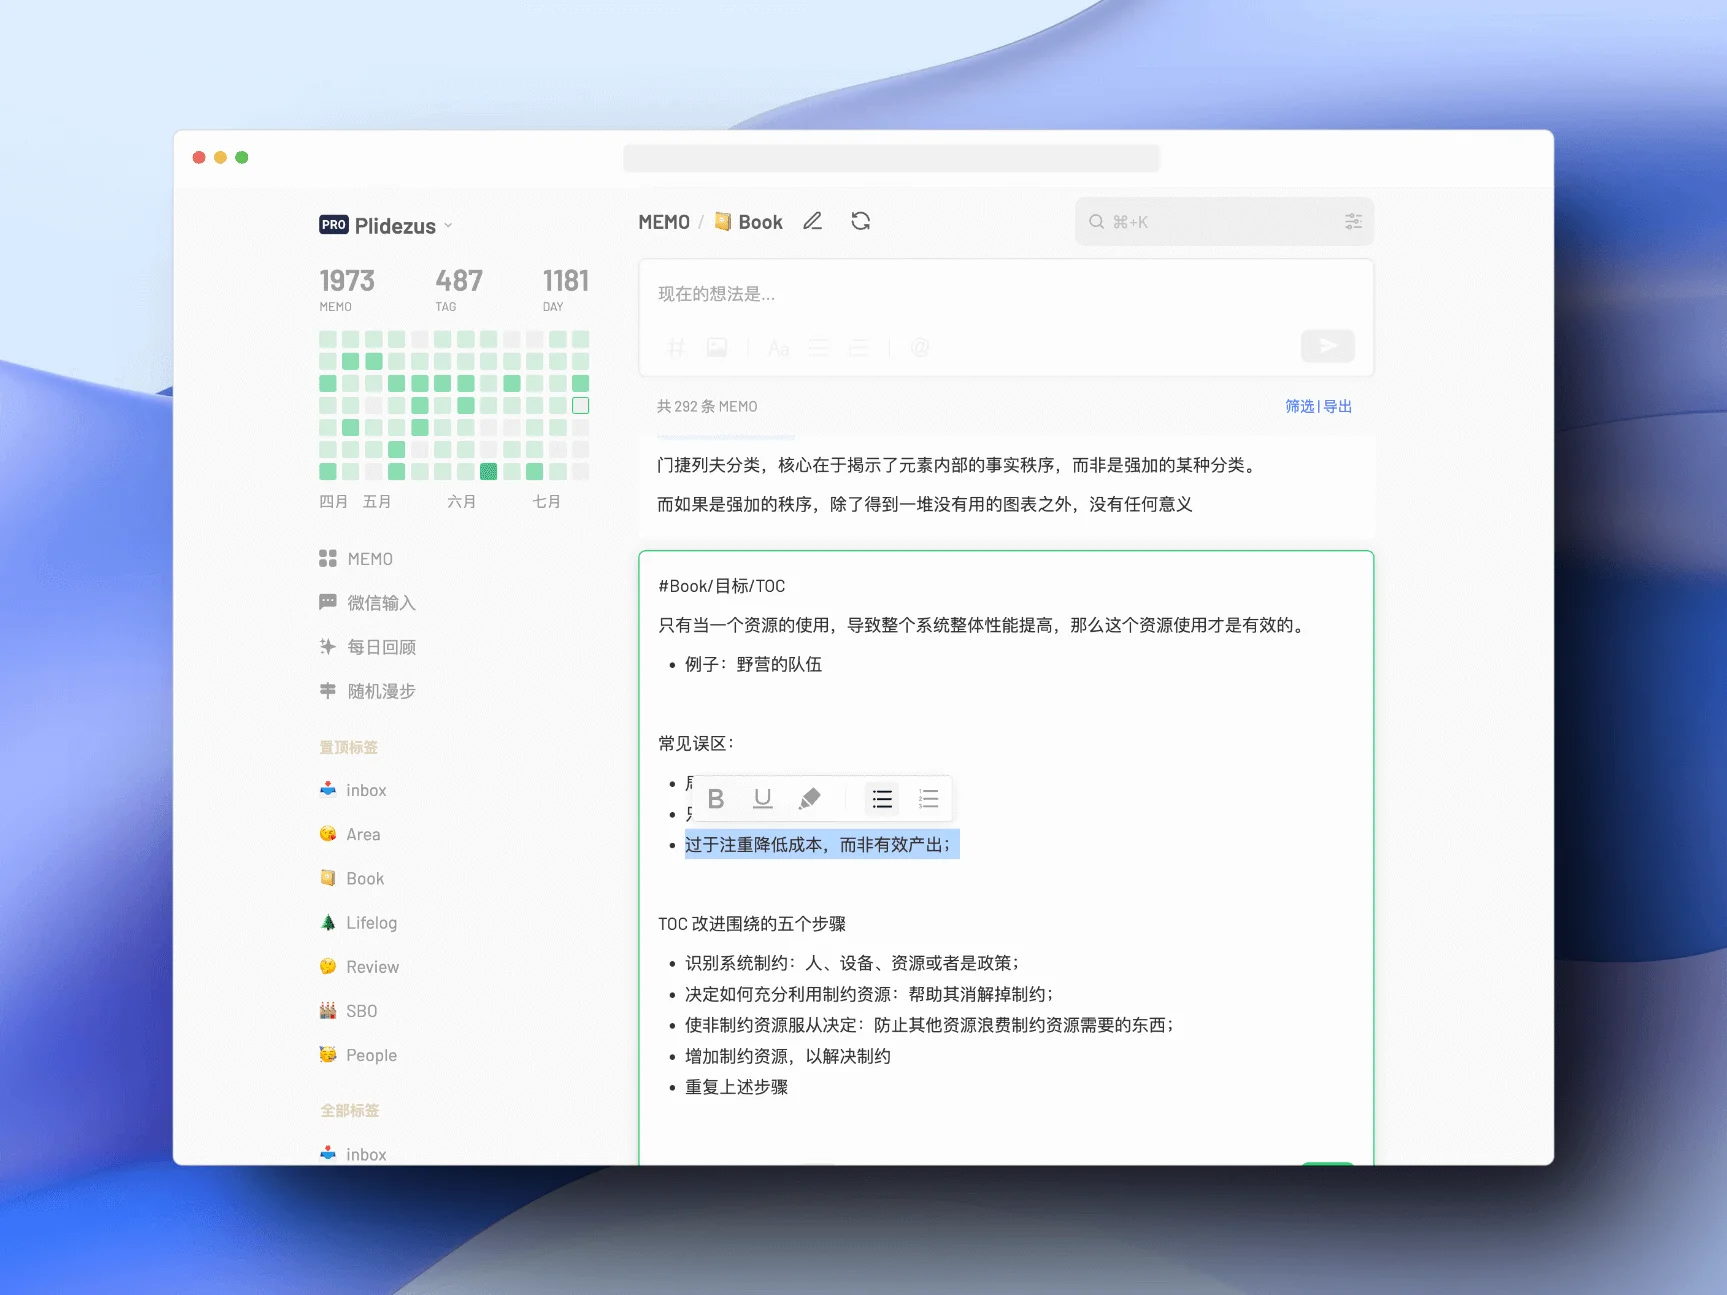Click the People emoji icon
1727x1295 pixels.
coord(328,1054)
